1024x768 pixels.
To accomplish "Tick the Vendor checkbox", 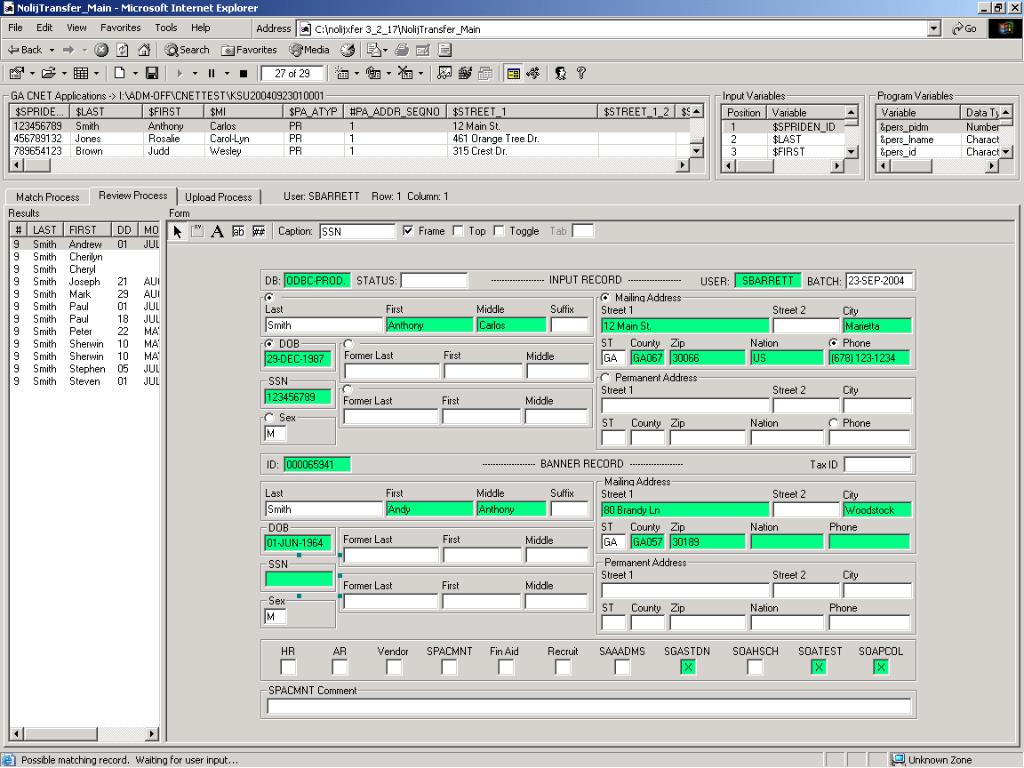I will point(394,667).
